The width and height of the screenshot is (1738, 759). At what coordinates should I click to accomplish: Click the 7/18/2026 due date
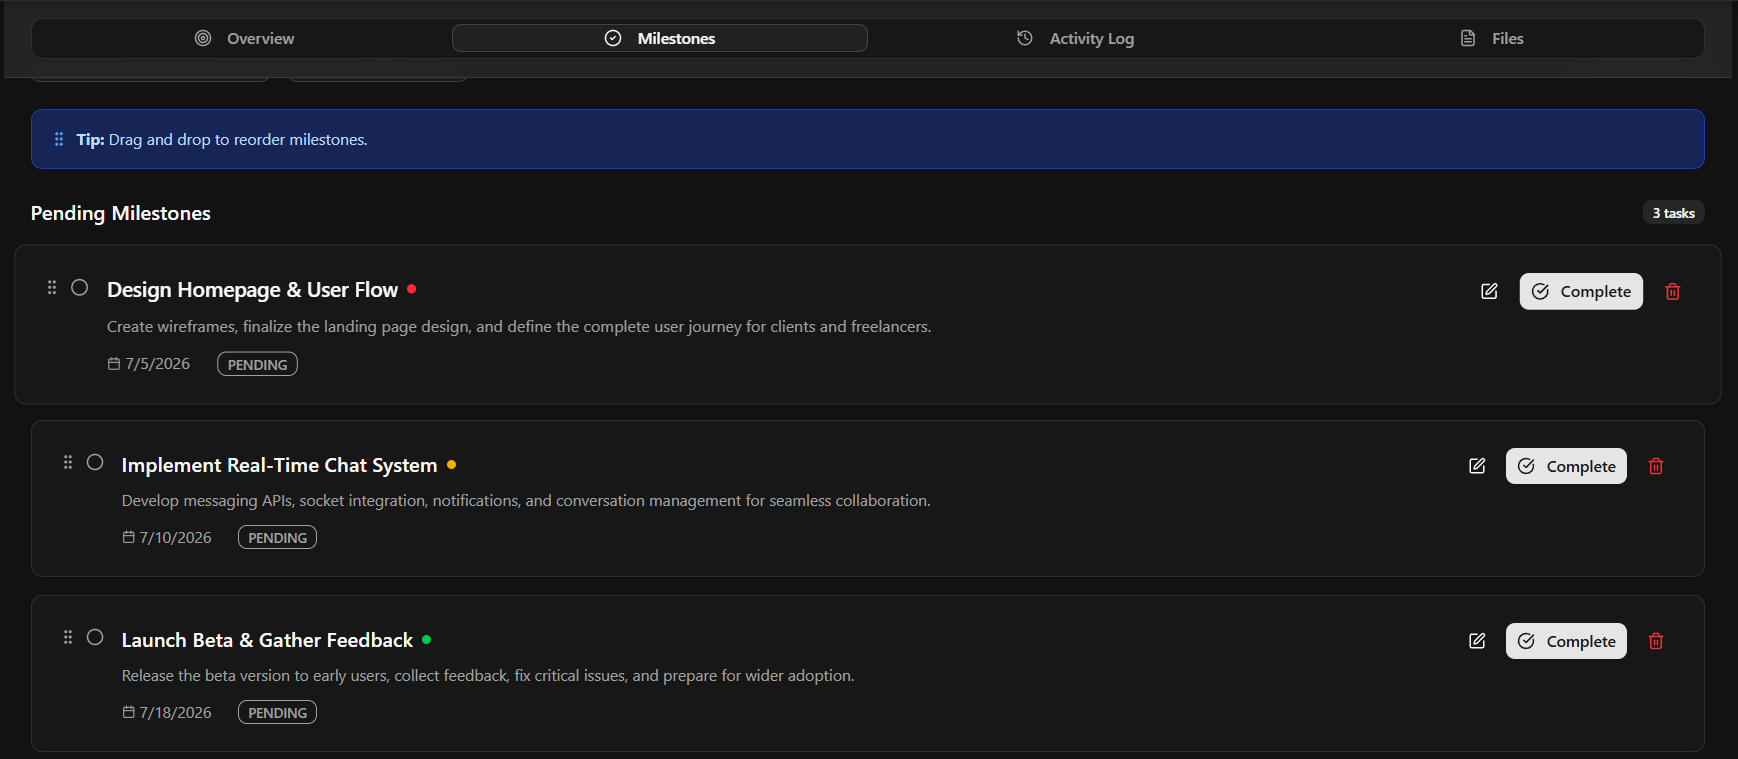click(x=175, y=713)
